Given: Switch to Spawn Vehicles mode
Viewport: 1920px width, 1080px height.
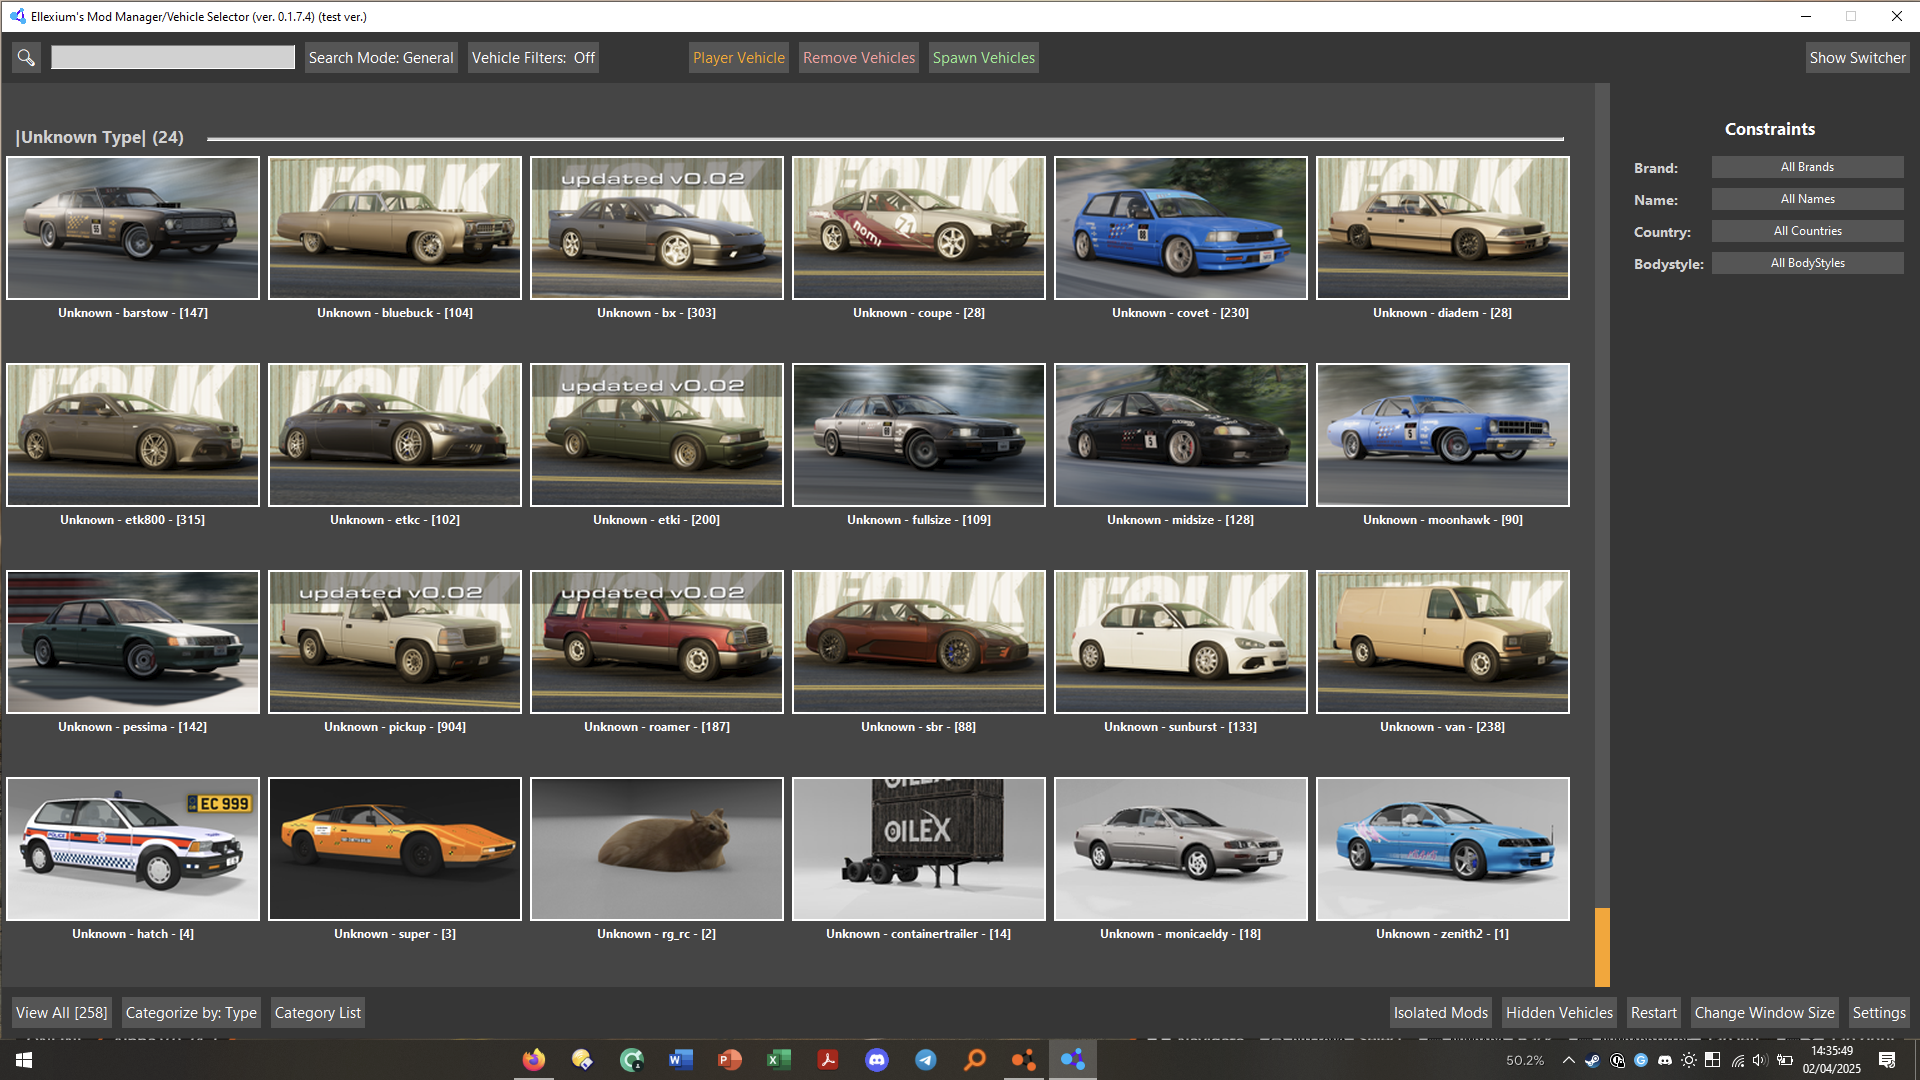Looking at the screenshot, I should 983,58.
